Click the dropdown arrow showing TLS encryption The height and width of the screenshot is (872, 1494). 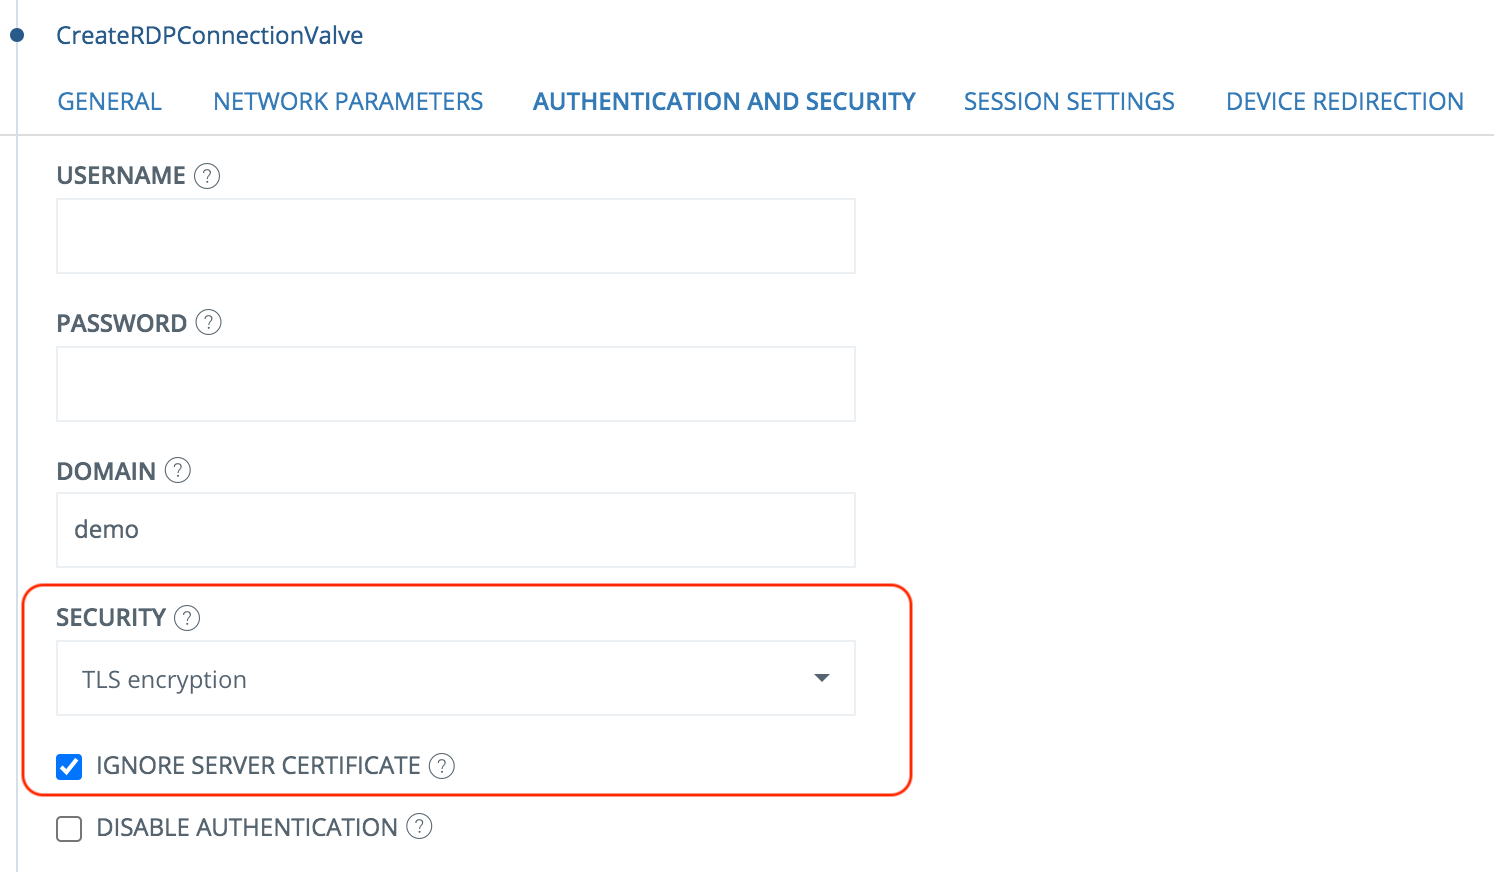pos(821,678)
